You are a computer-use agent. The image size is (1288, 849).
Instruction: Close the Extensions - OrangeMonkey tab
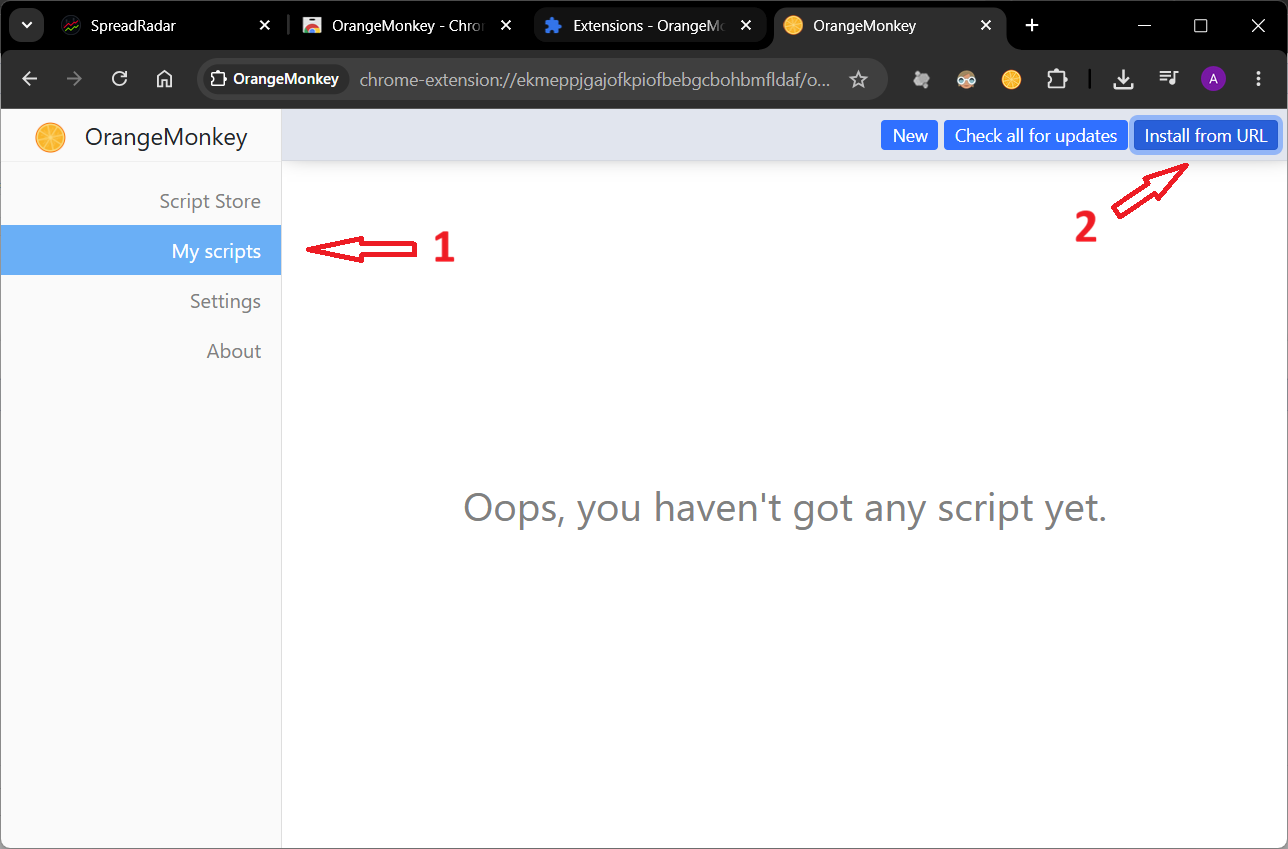pos(747,26)
